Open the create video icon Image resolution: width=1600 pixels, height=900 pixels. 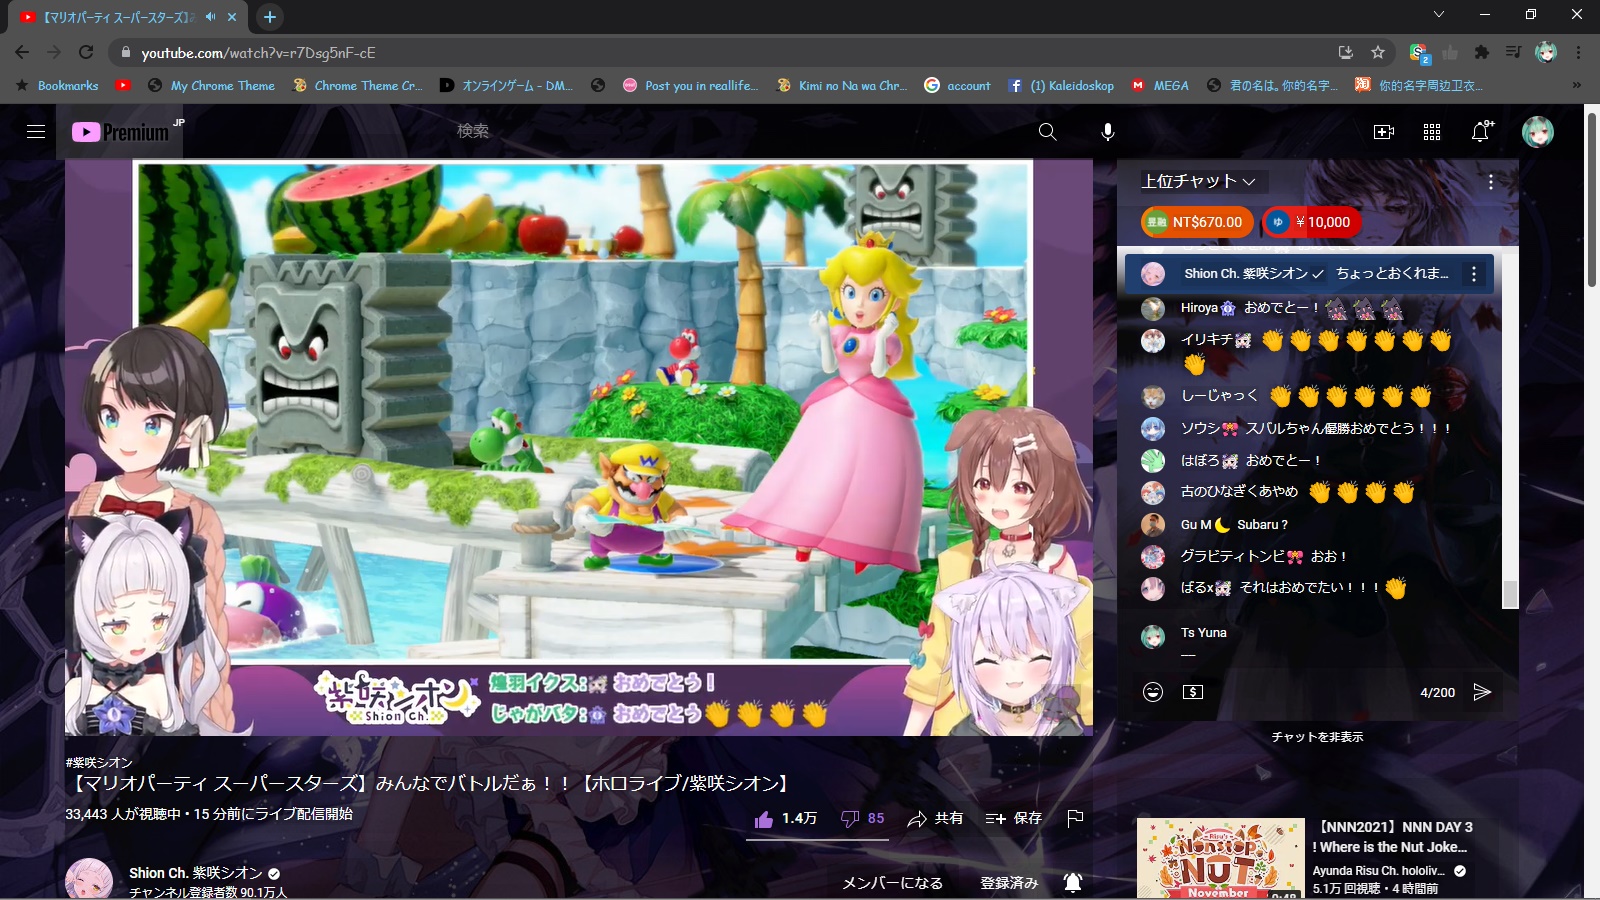(1384, 132)
